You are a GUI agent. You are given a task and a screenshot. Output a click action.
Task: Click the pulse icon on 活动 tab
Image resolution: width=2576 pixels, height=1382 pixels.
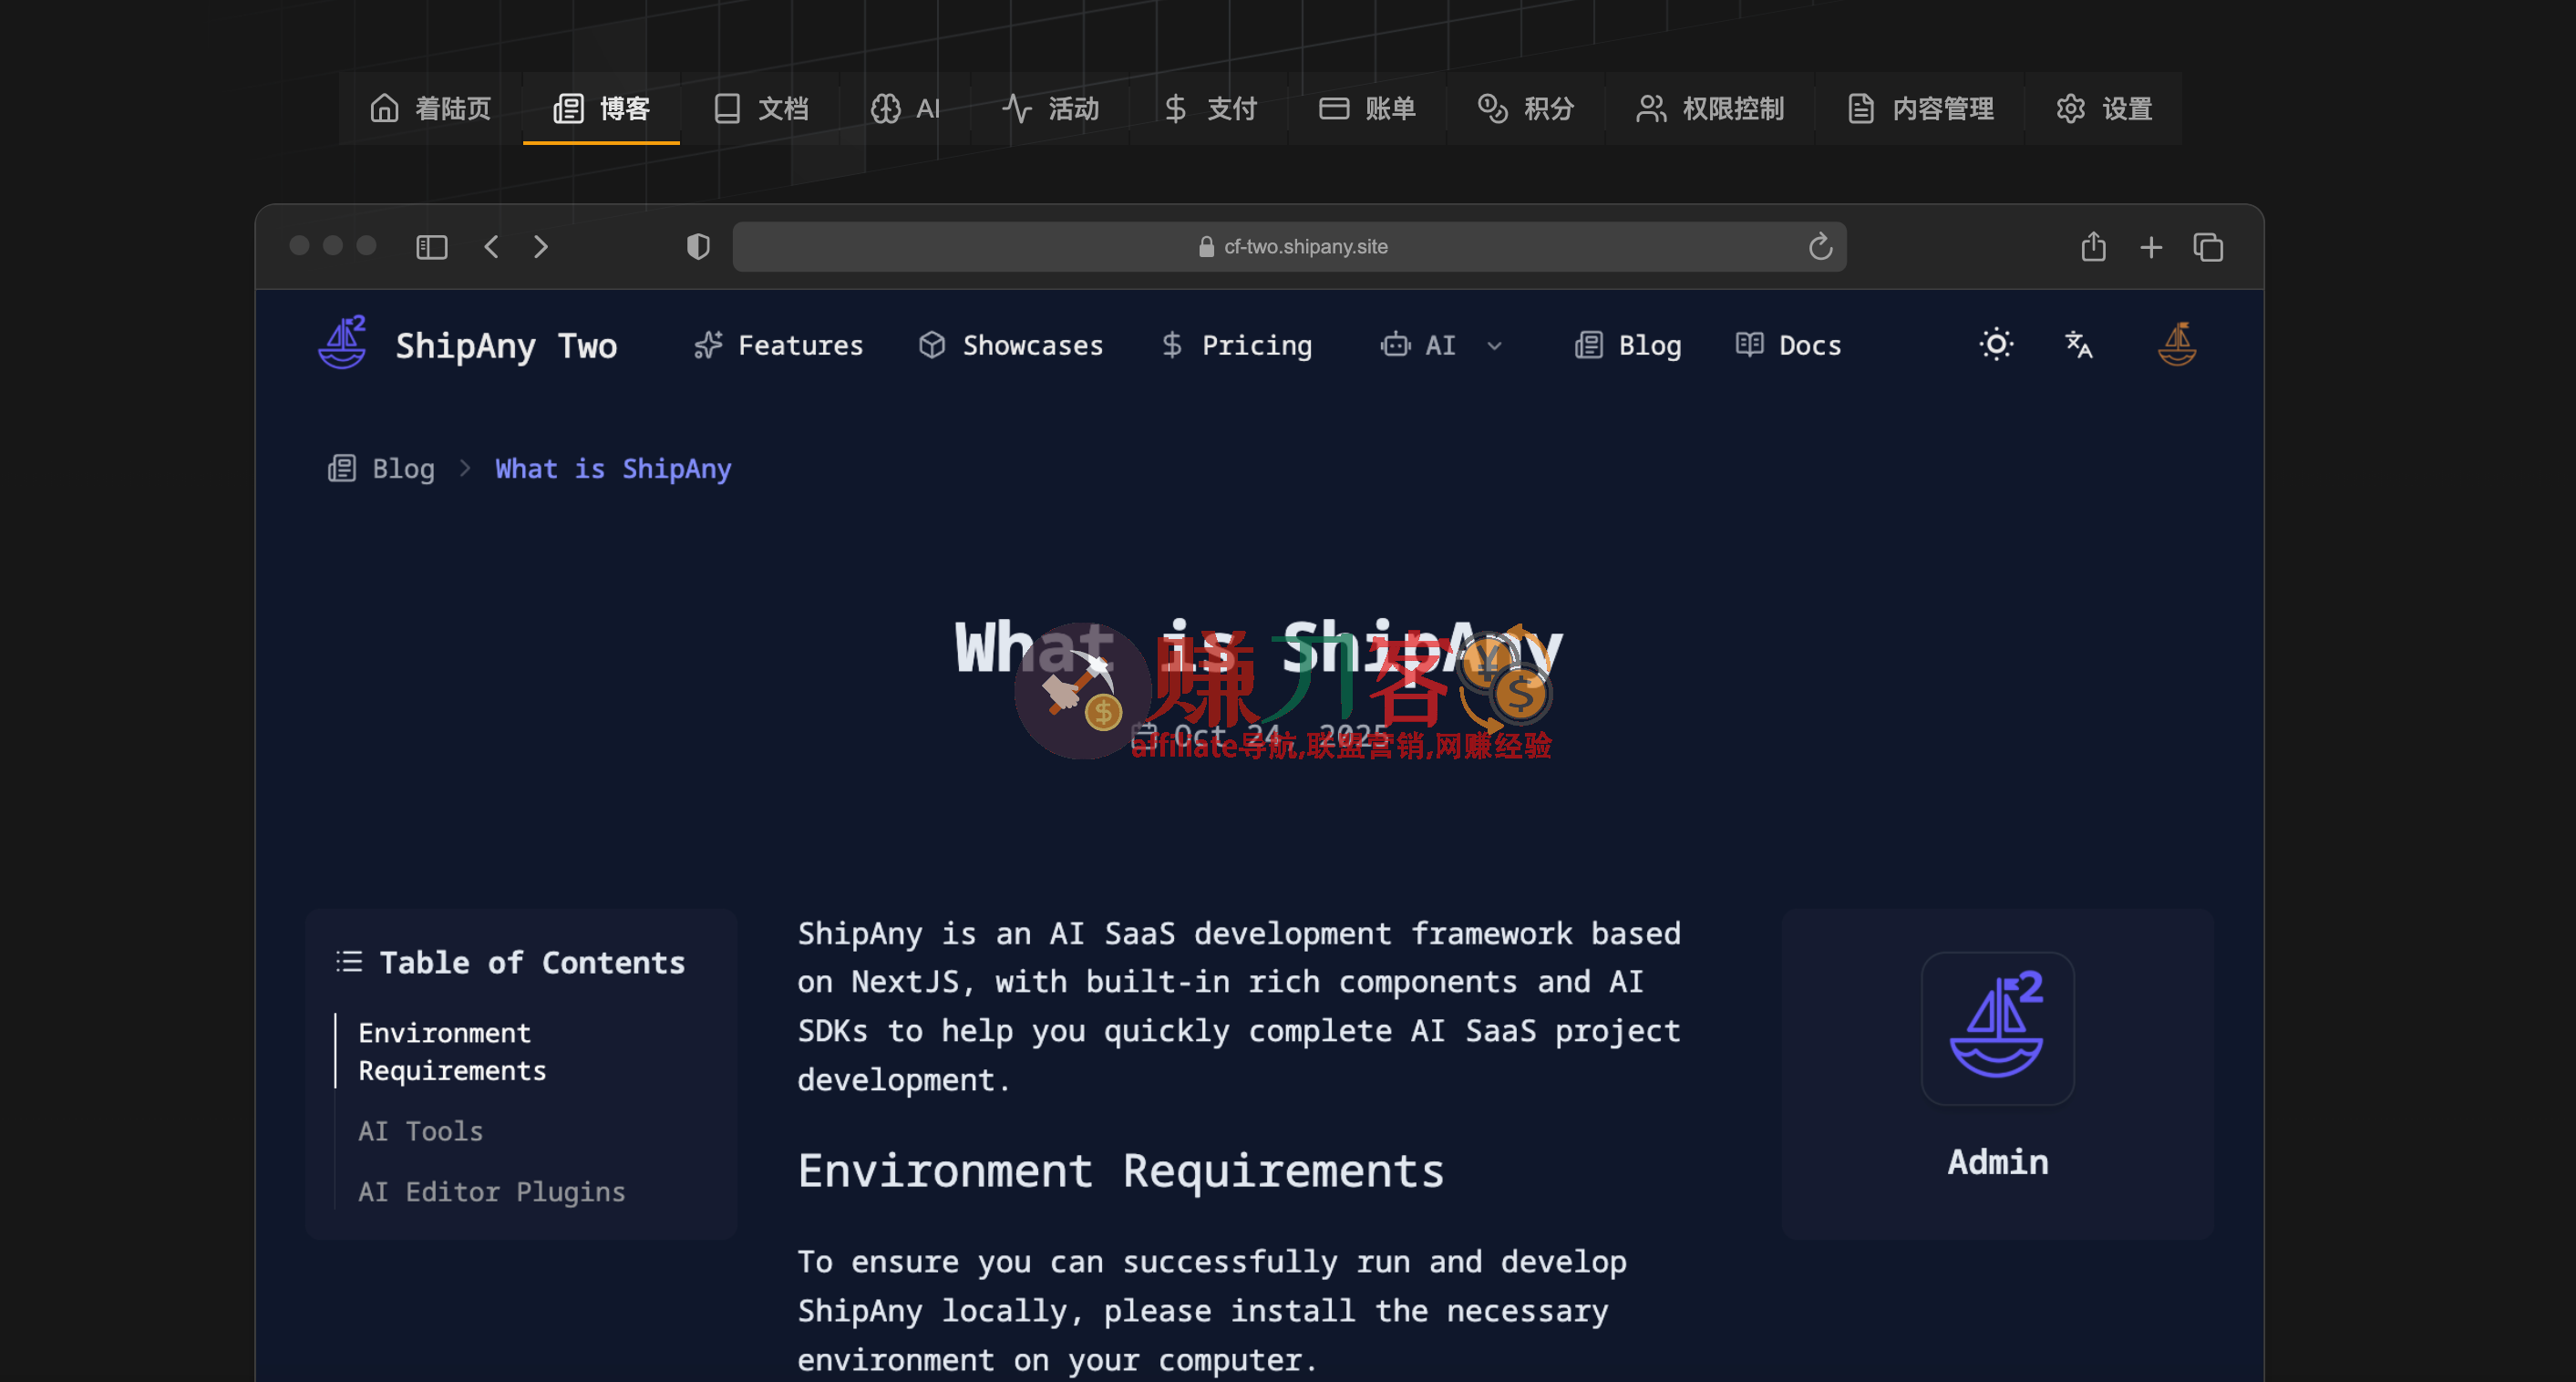coord(1017,108)
